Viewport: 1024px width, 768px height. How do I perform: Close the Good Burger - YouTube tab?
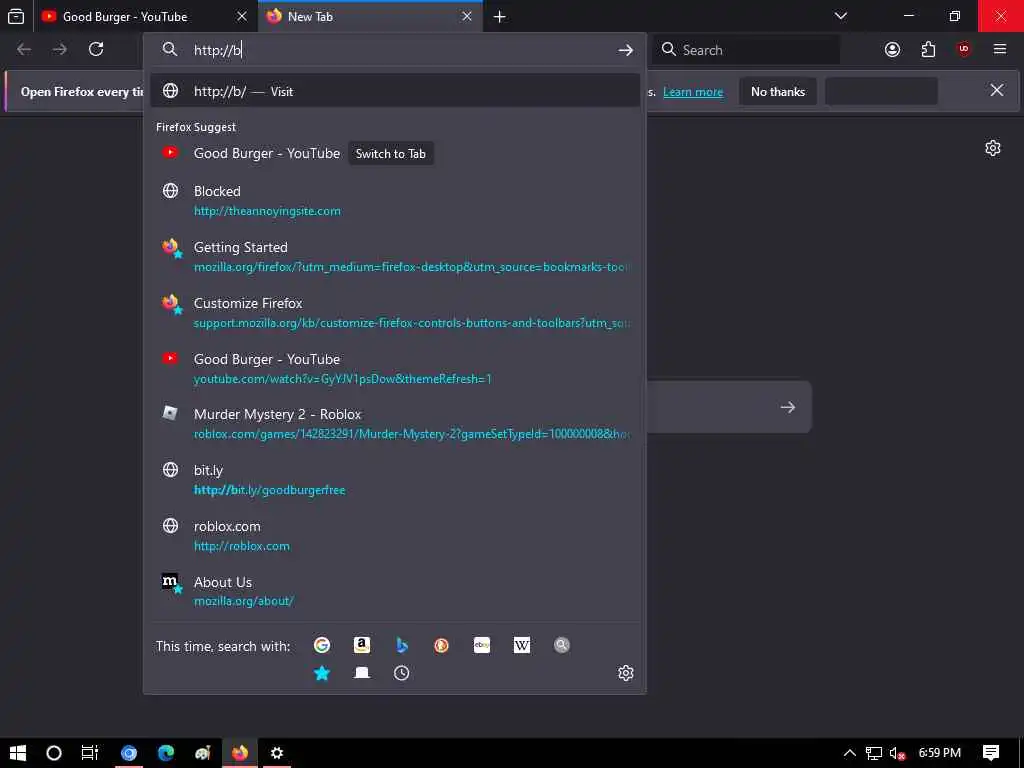pos(242,16)
